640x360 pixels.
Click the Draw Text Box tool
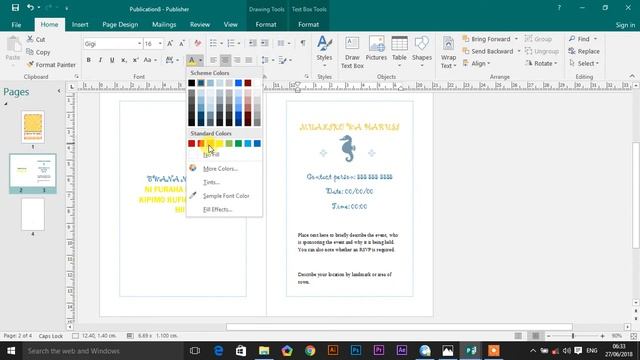pyautogui.click(x=352, y=52)
